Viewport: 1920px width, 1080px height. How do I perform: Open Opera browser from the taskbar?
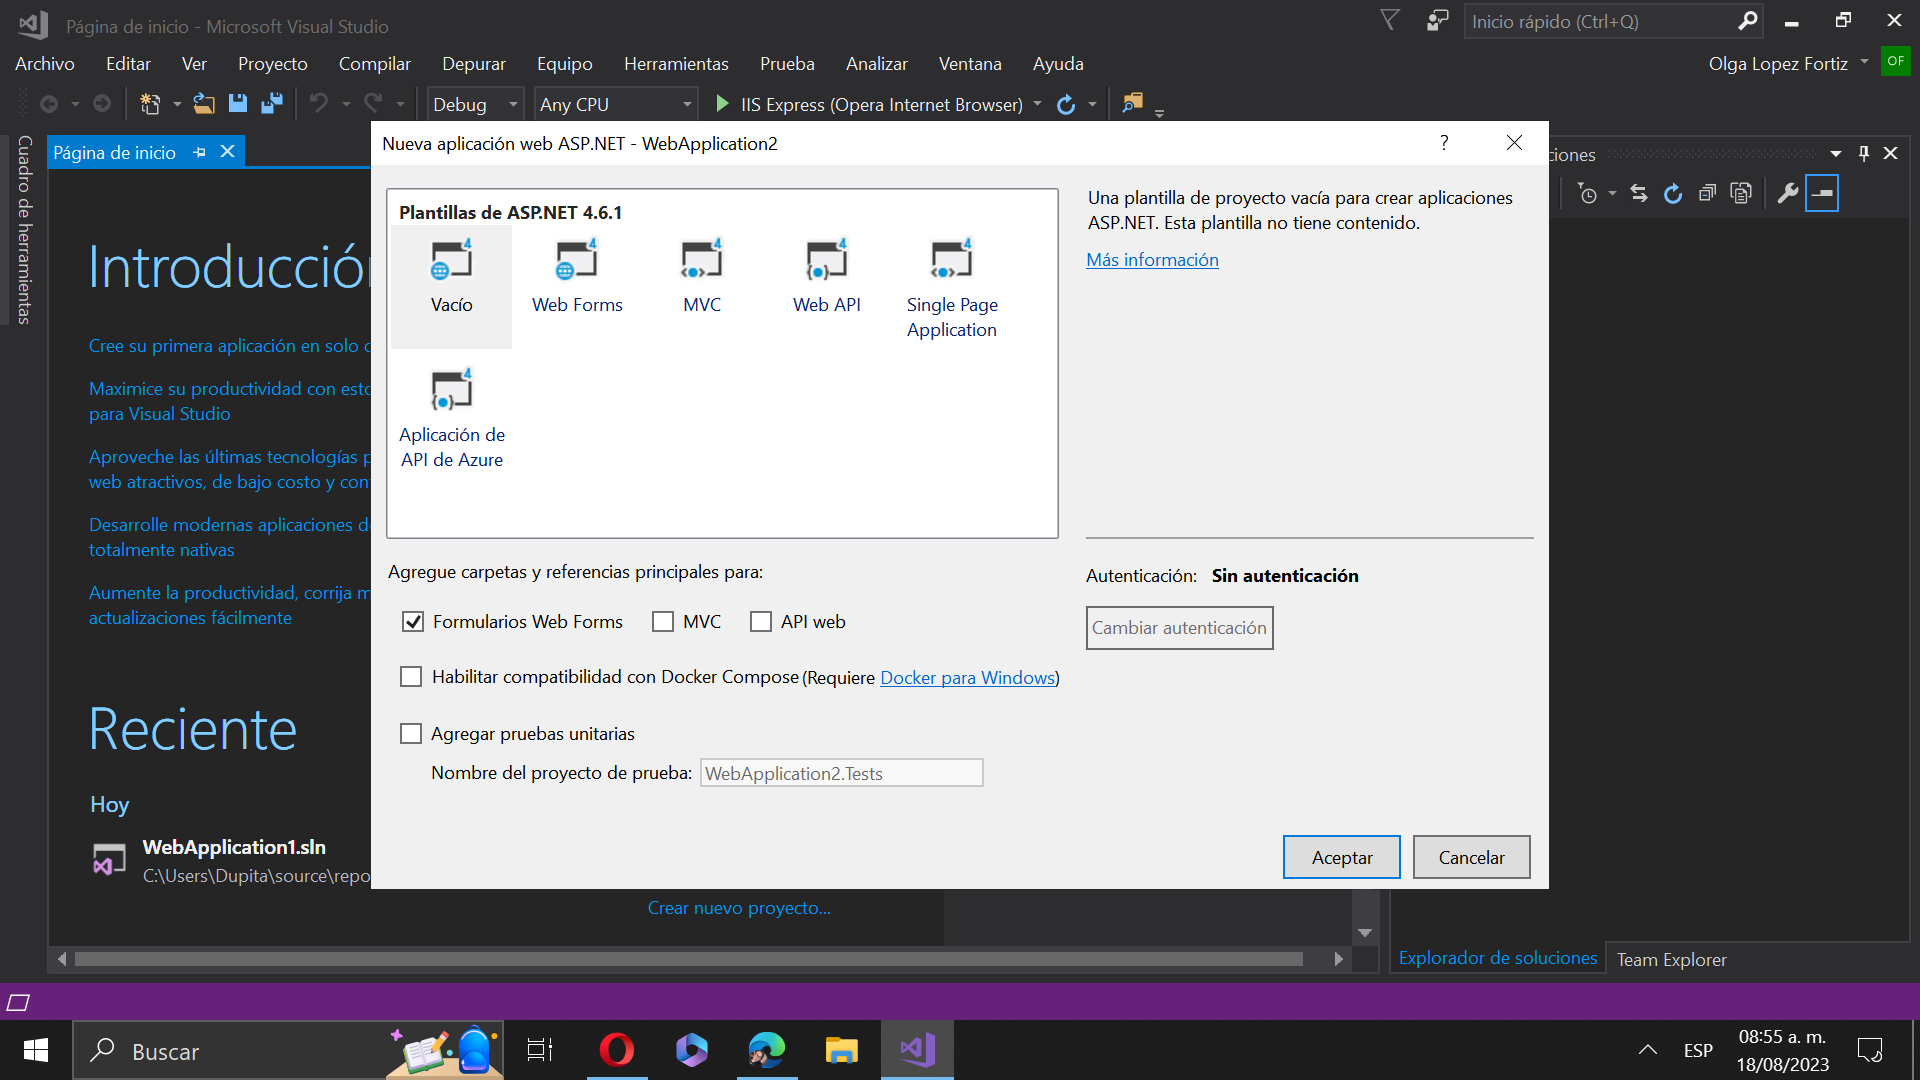point(616,1050)
